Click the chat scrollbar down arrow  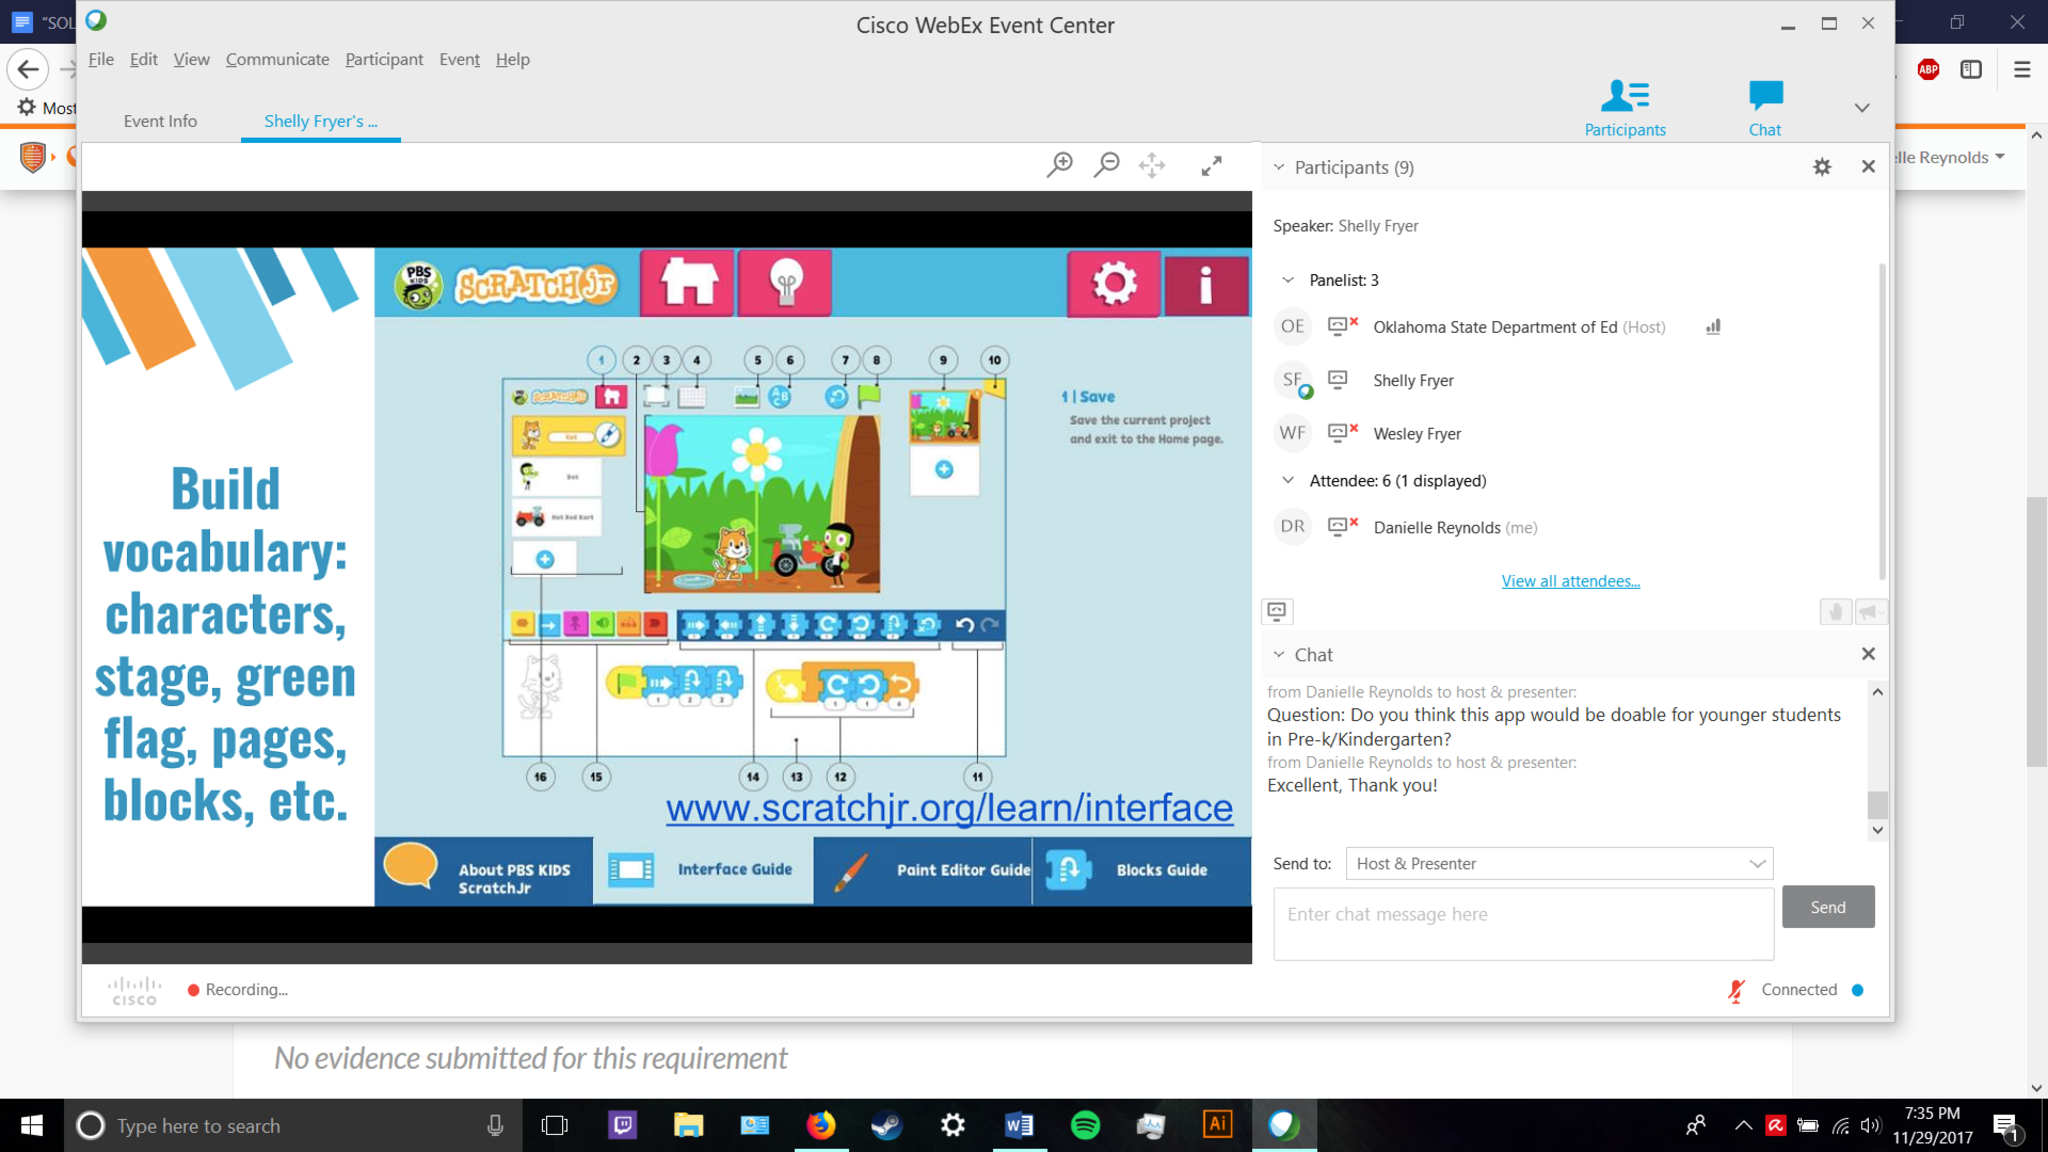click(x=1877, y=830)
